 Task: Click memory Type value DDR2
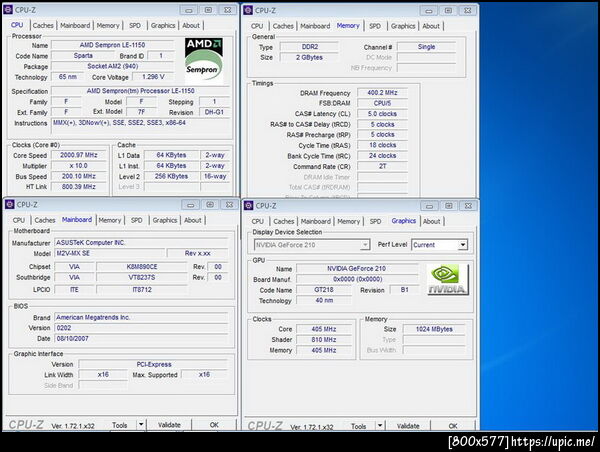pos(309,47)
